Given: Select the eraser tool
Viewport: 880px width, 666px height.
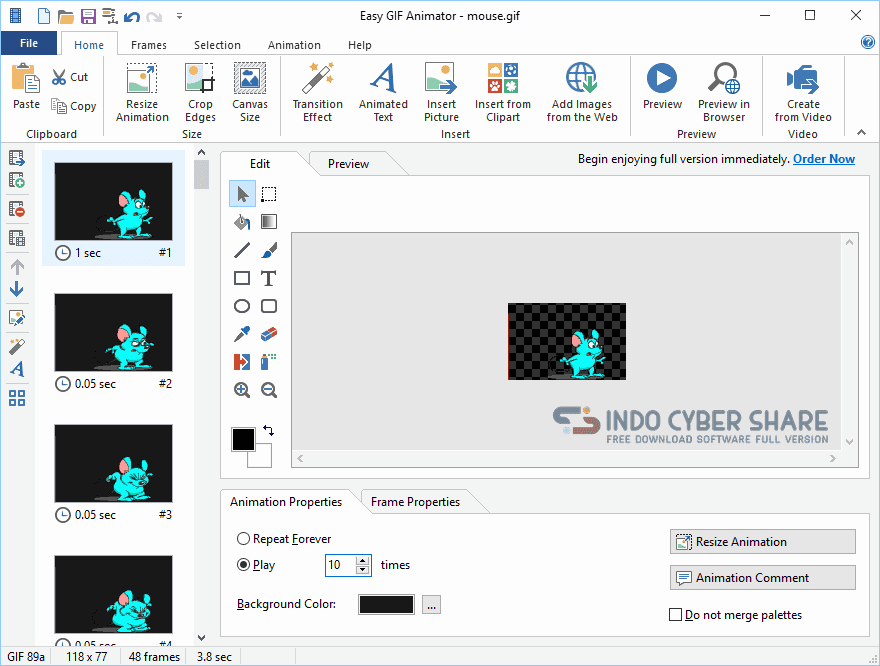Looking at the screenshot, I should point(269,334).
